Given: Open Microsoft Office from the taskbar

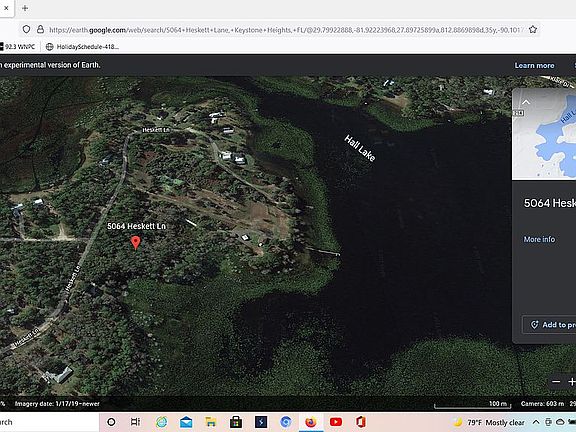Looking at the screenshot, I should click(x=361, y=422).
